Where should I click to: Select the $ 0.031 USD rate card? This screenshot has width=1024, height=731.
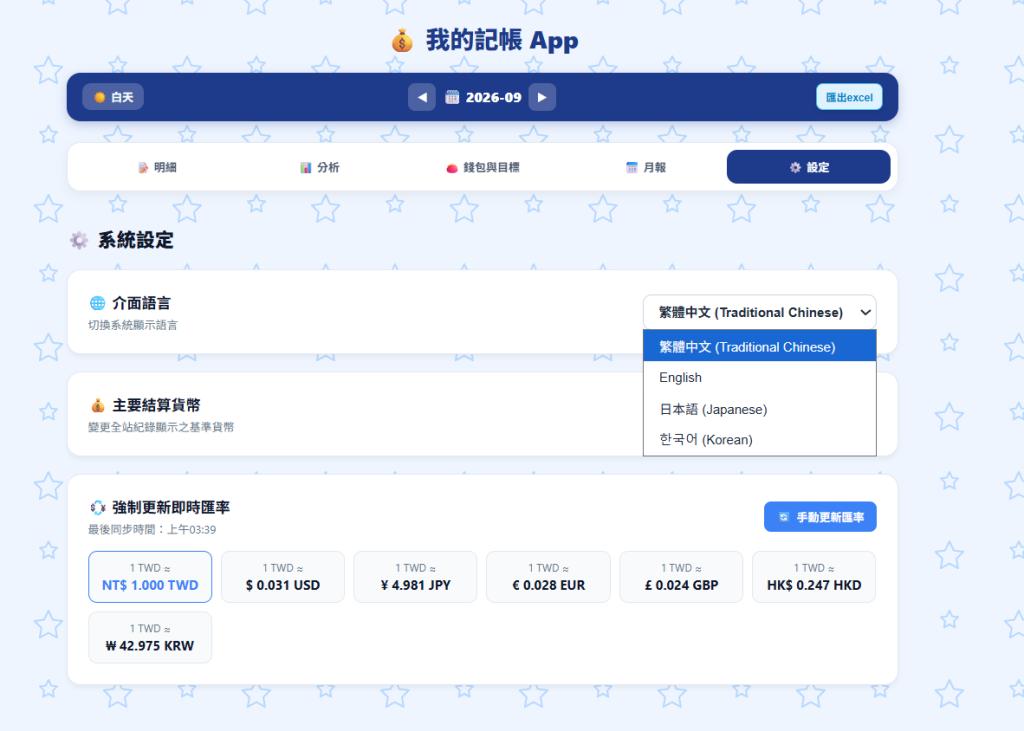pyautogui.click(x=283, y=577)
